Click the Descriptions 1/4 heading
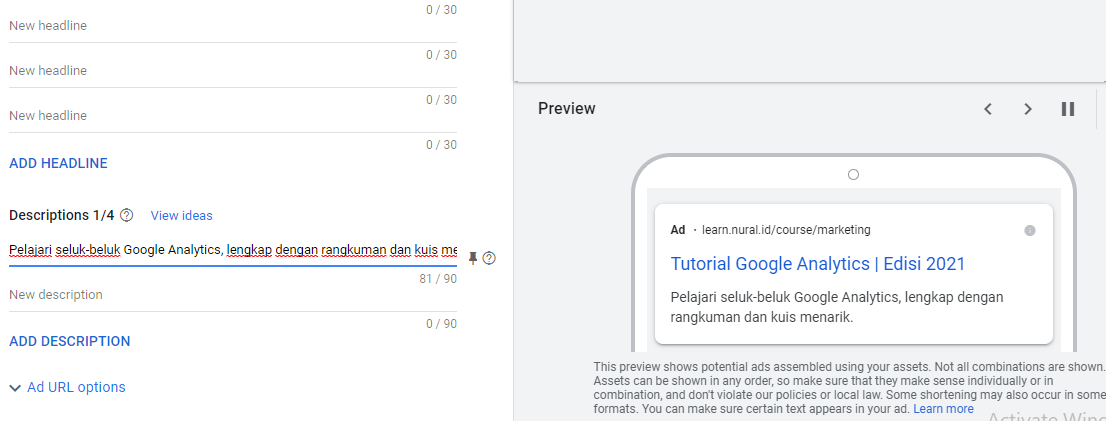Screen dimensions: 1106x421 61,215
